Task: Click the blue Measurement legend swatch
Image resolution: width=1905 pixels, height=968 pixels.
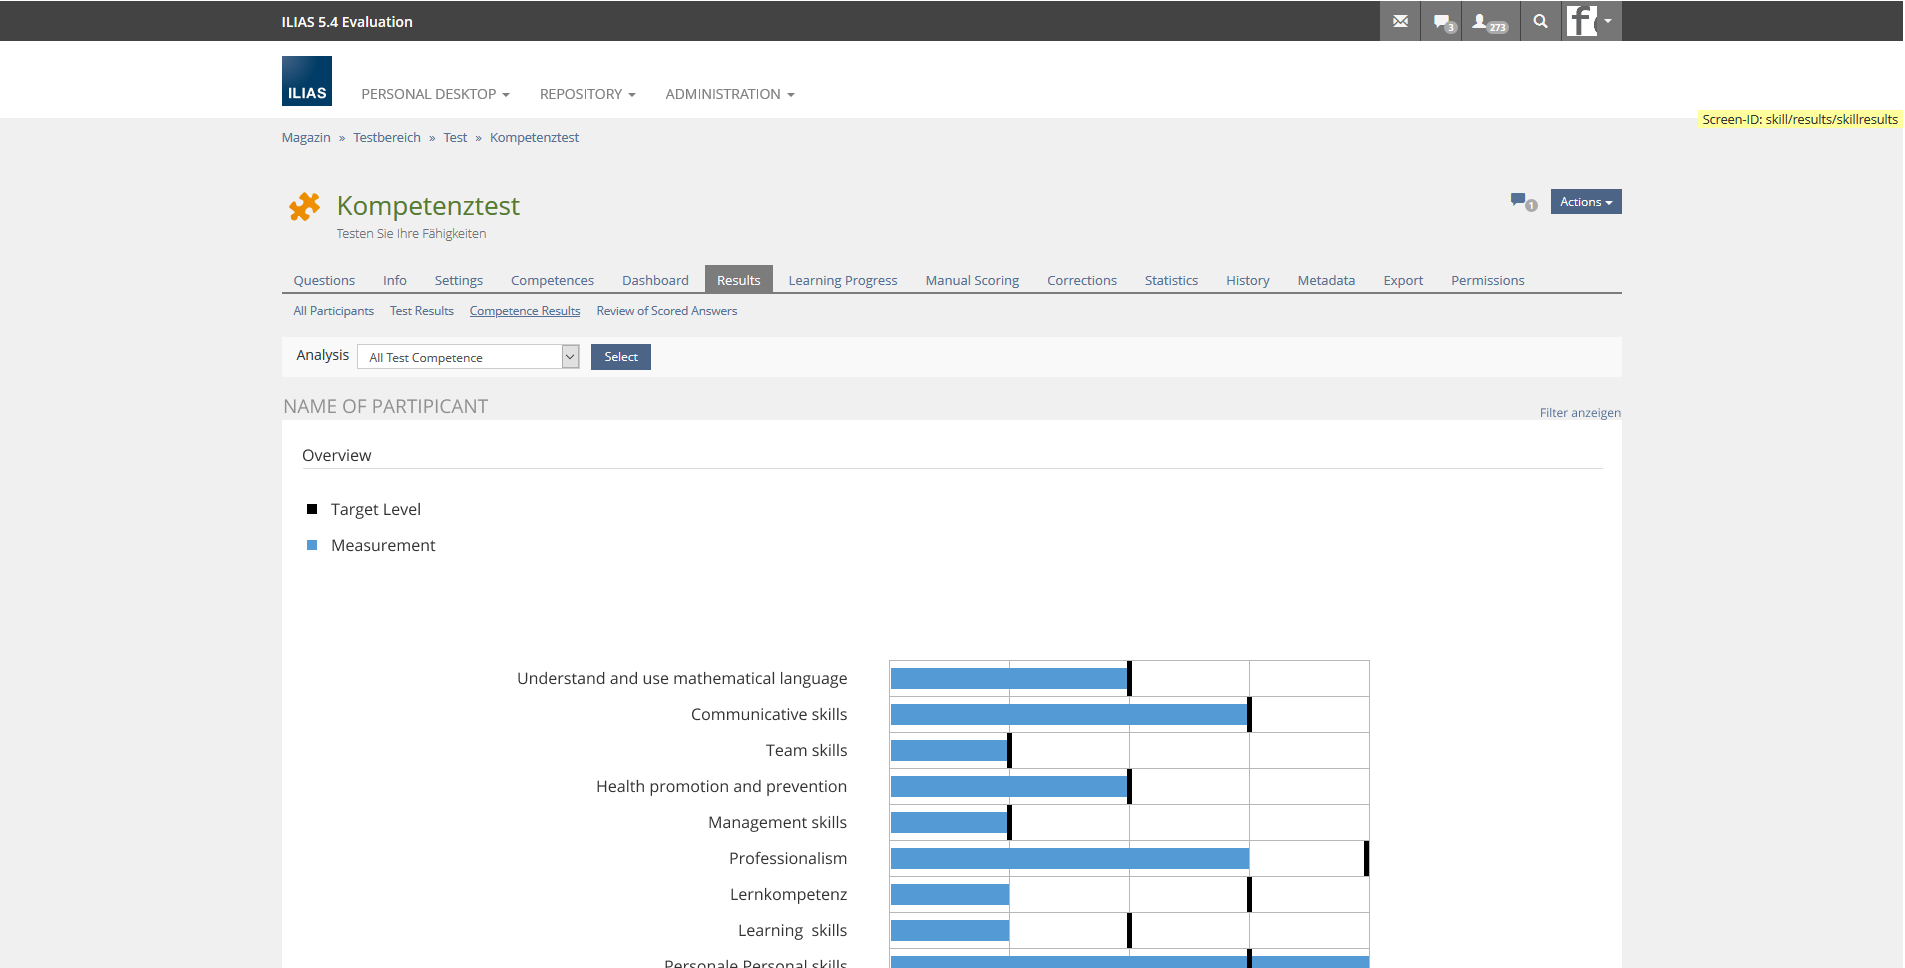Action: [x=312, y=545]
